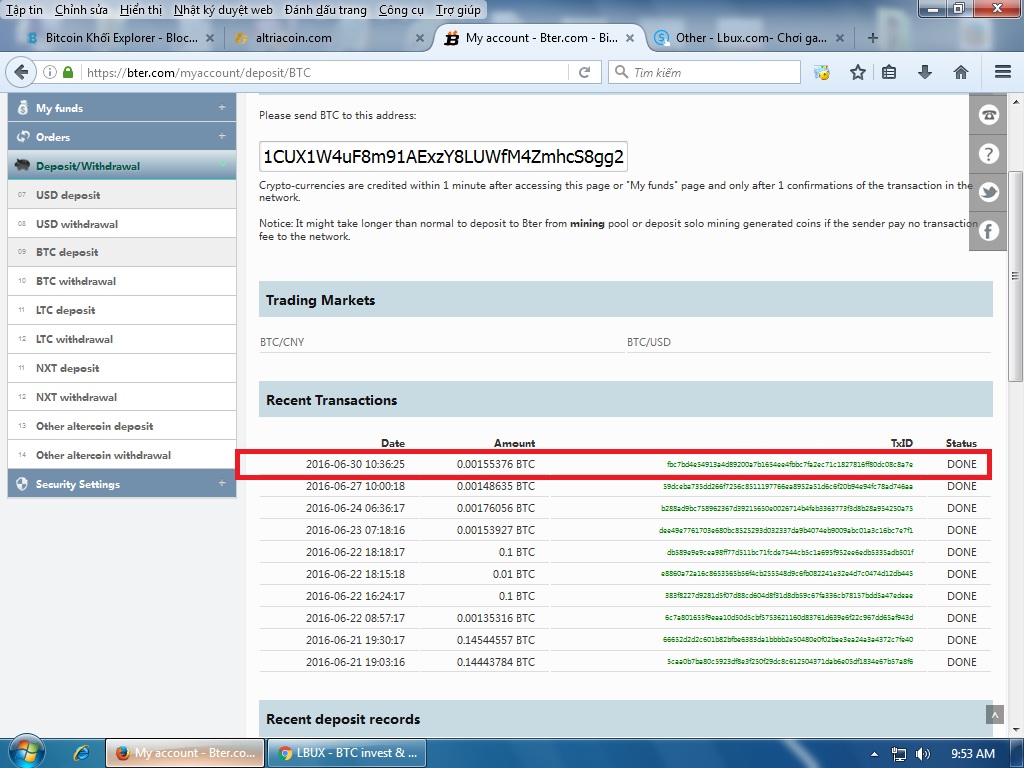Open the BTC/USD trading market
The image size is (1024, 768).
pyautogui.click(x=648, y=342)
